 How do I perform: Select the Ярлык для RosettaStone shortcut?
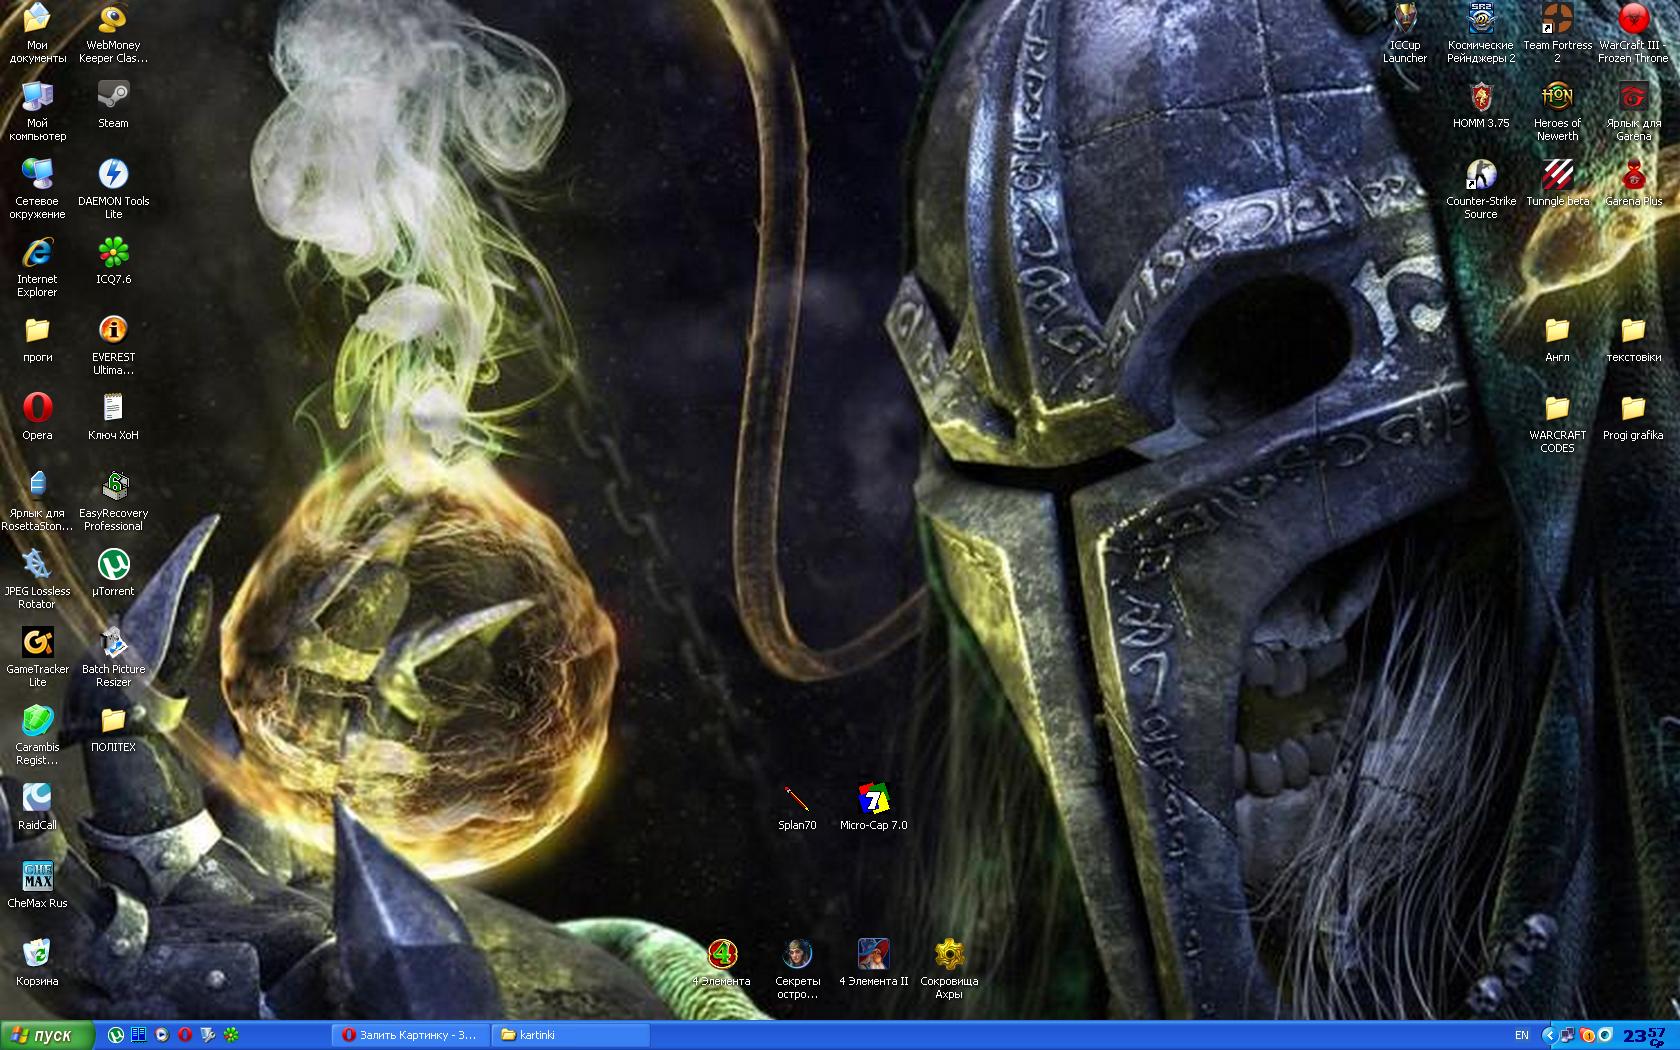pos(37,500)
